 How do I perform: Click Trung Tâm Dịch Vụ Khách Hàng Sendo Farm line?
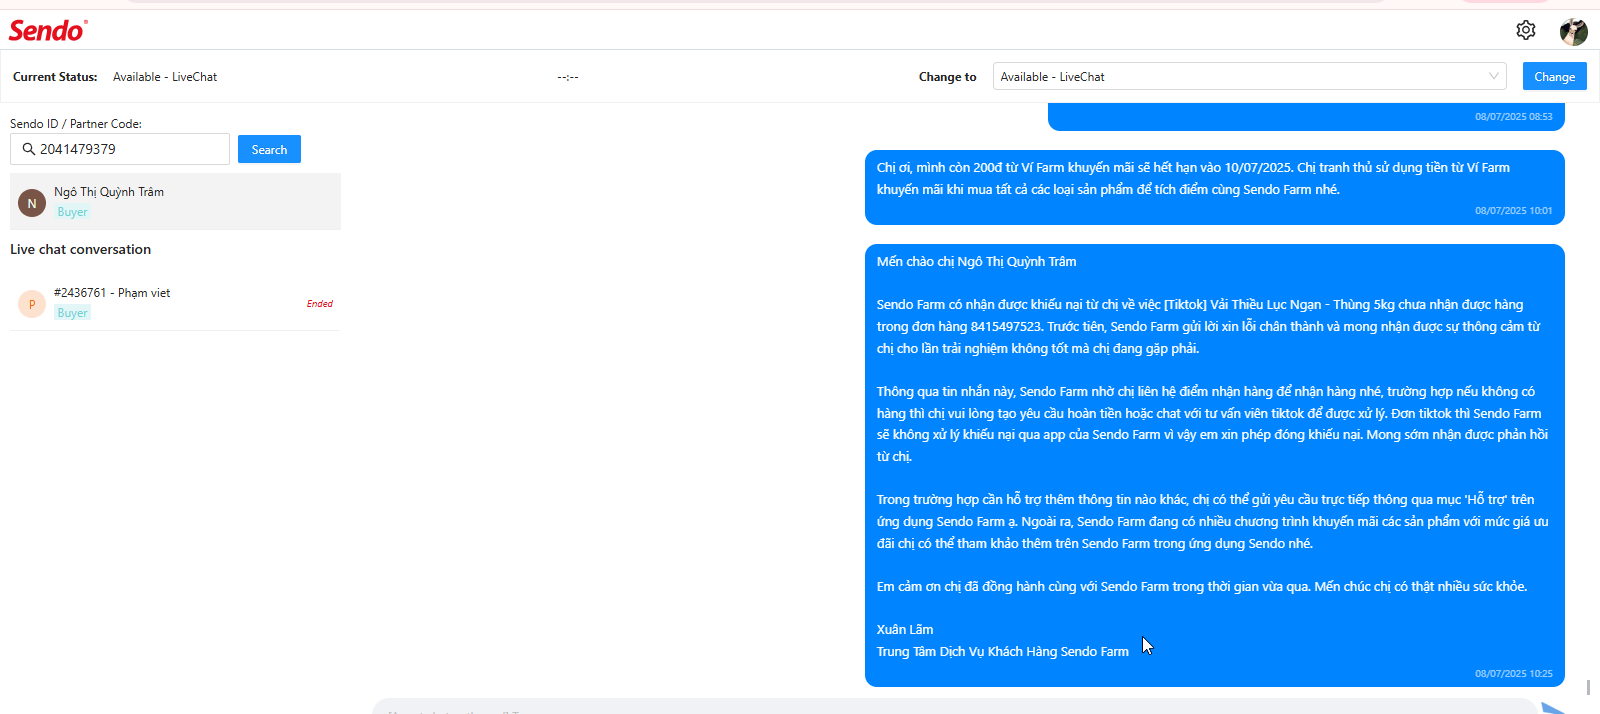pyautogui.click(x=1003, y=652)
